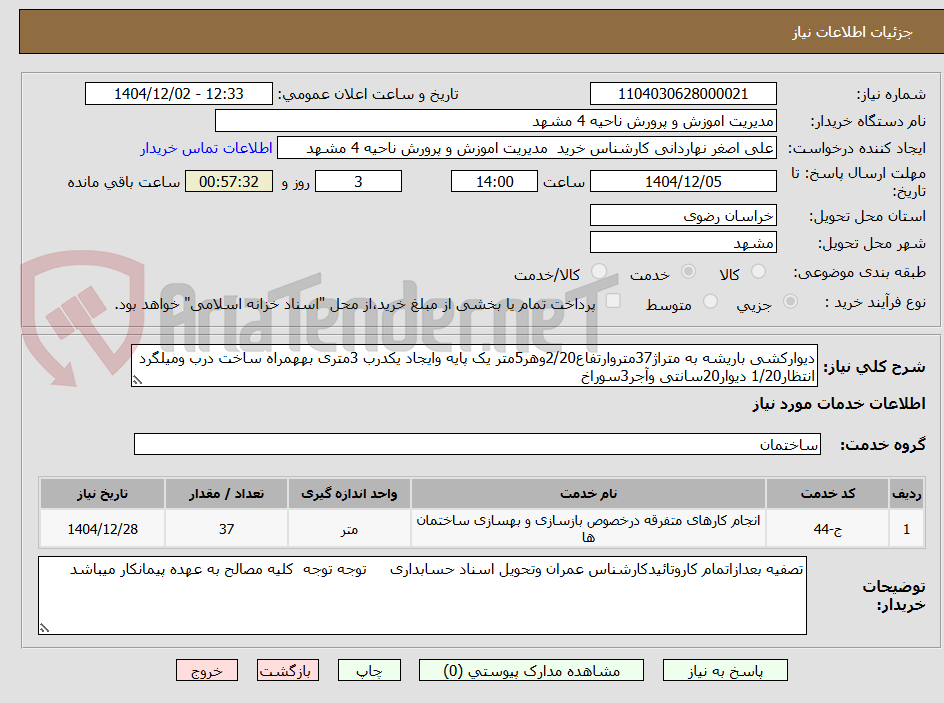Click the remaining days field showing 3
Viewport: 944px width, 703px height.
tap(358, 181)
